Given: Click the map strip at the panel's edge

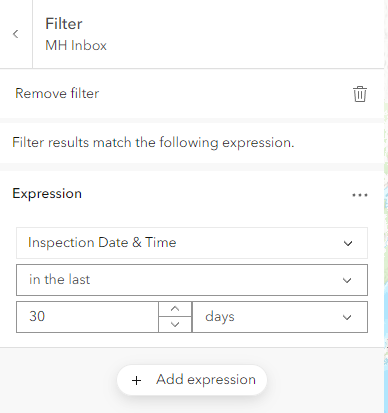Looking at the screenshot, I should tap(386, 207).
